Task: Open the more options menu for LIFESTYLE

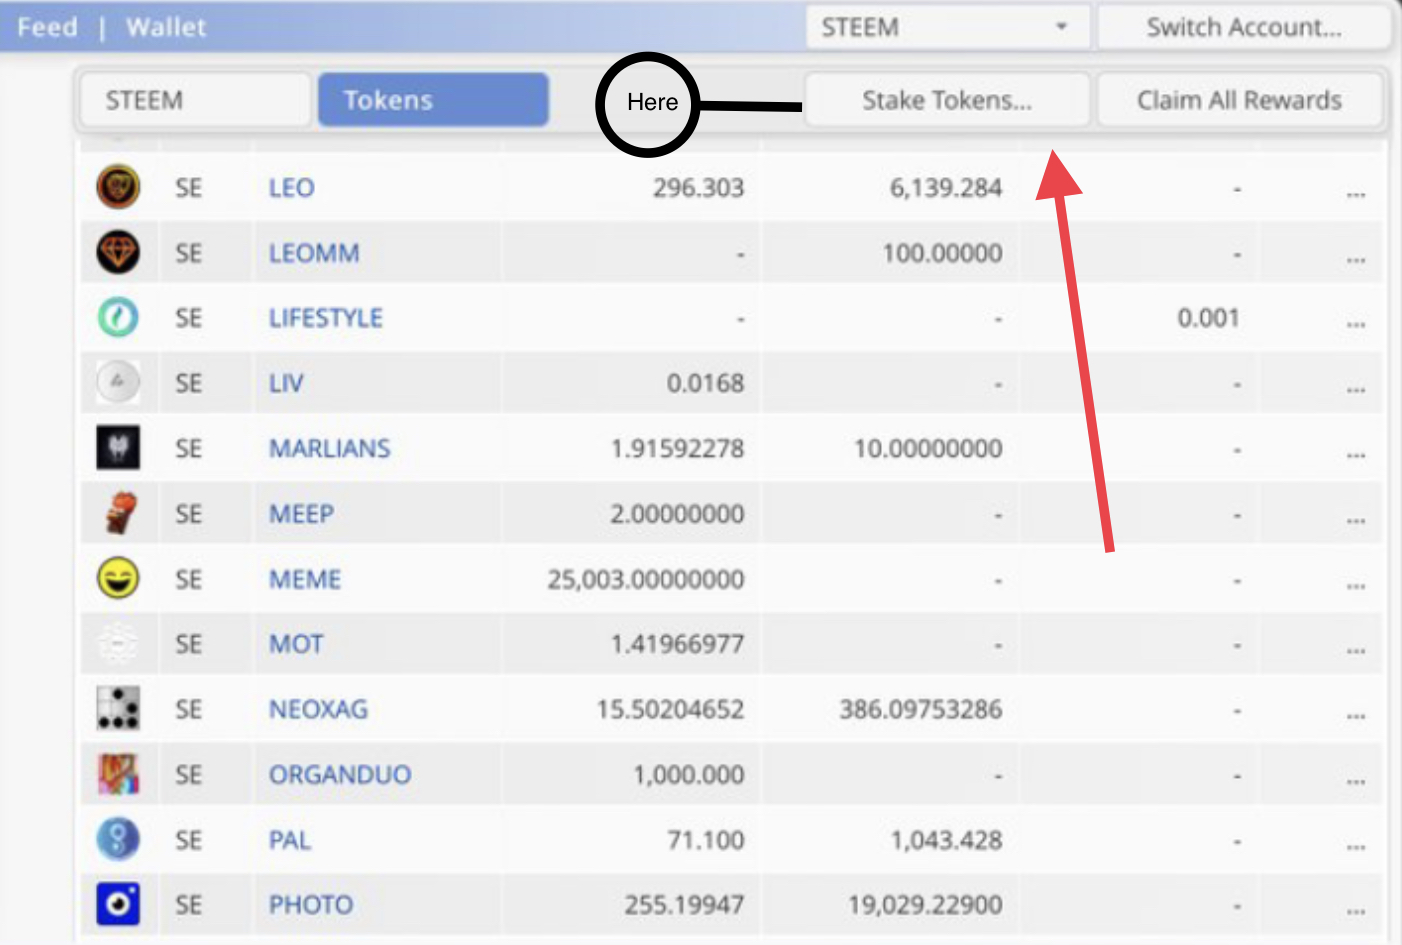Action: [1356, 324]
